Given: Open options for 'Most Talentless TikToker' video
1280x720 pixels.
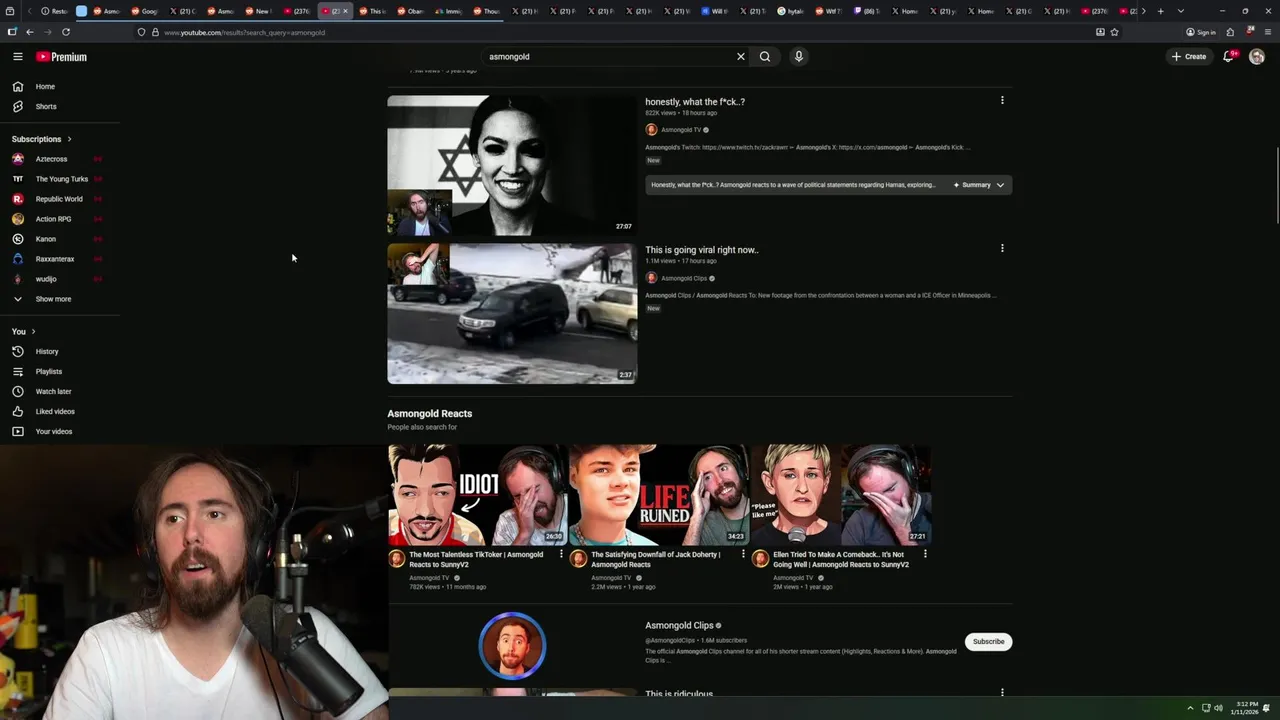Looking at the screenshot, I should [561, 554].
